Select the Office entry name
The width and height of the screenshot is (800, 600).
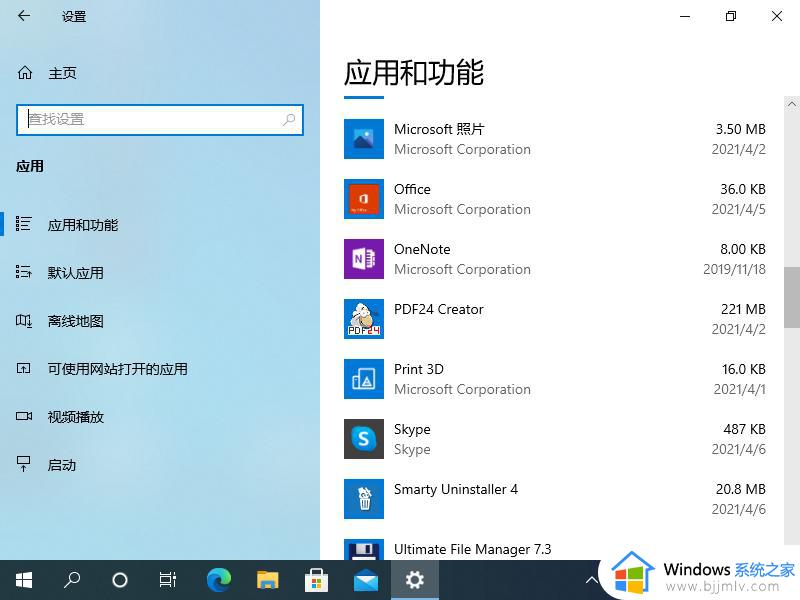412,189
